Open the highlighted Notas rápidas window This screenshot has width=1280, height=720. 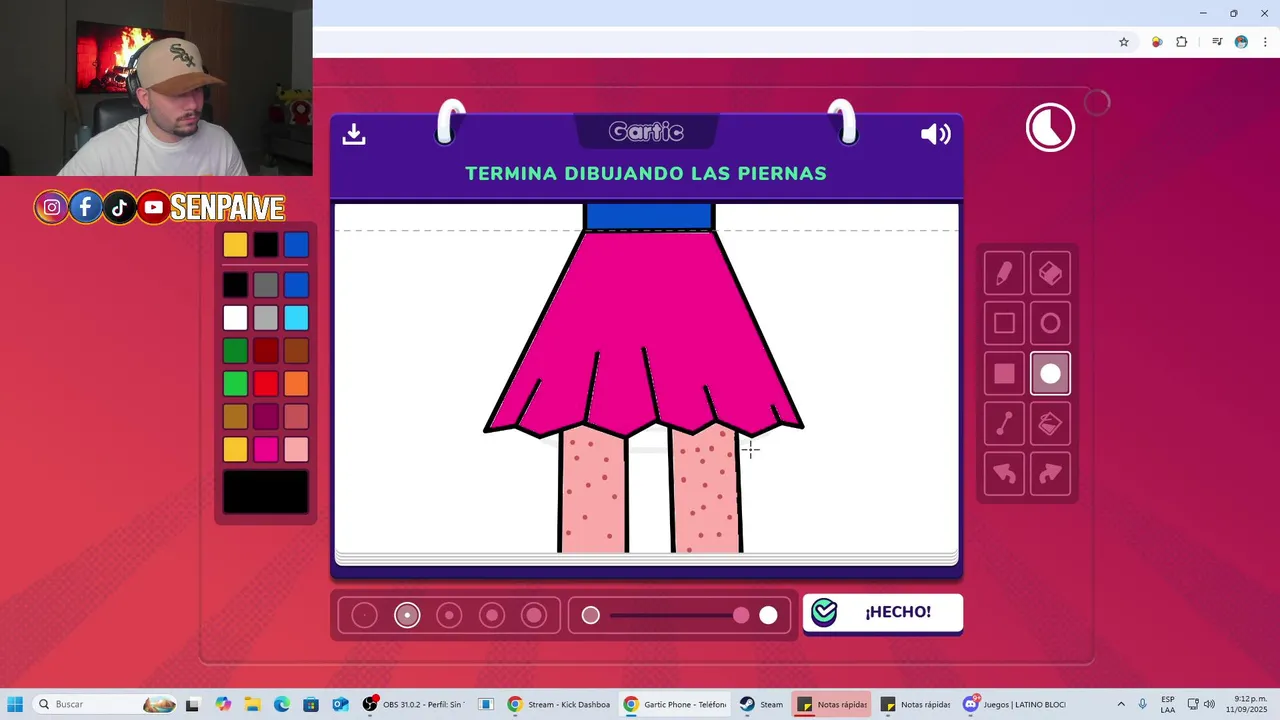pos(833,704)
